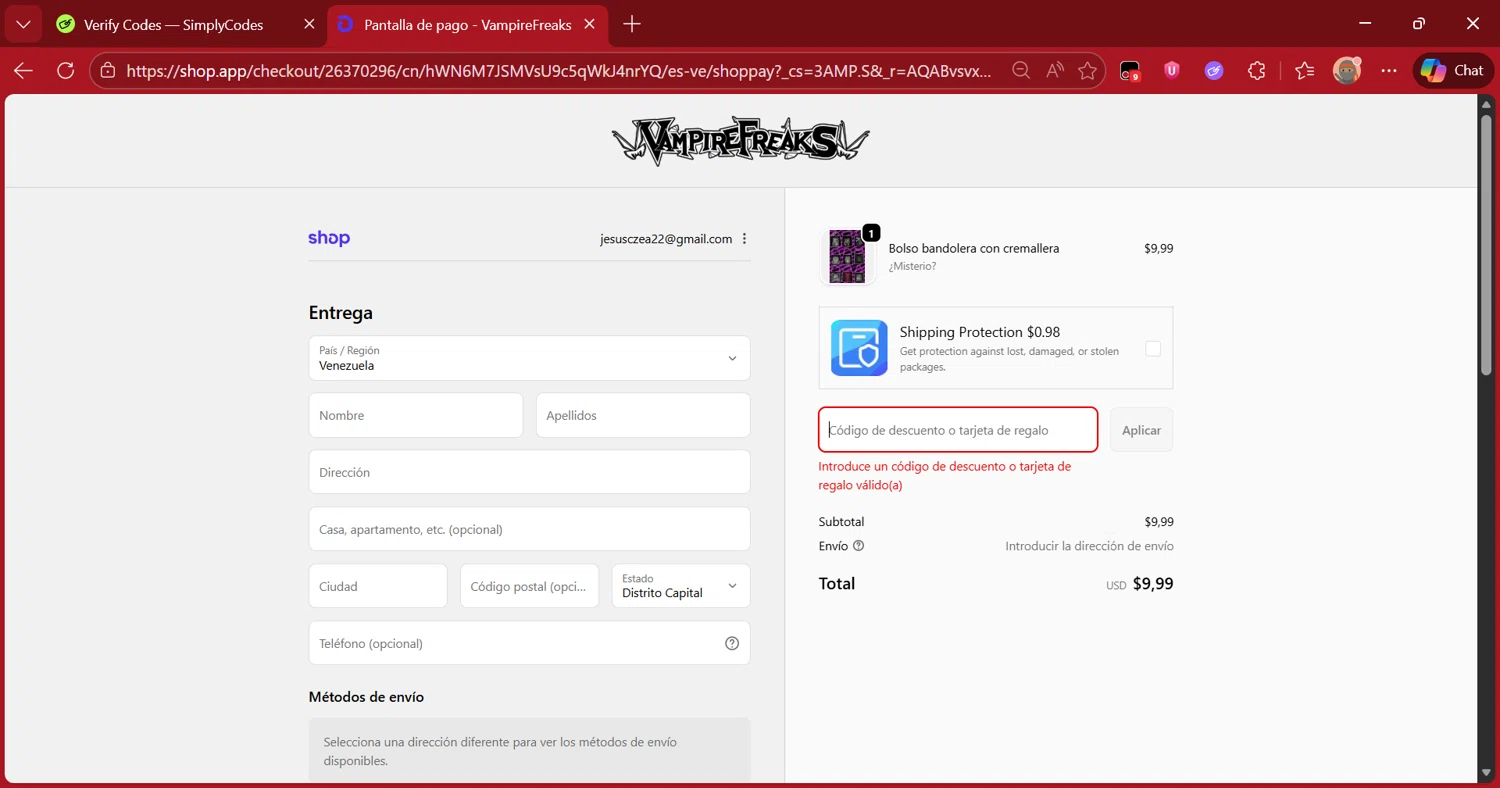Select the Pantalla de pago - VampireFreaks tab
Screen dimensions: 1500x788
(x=467, y=25)
